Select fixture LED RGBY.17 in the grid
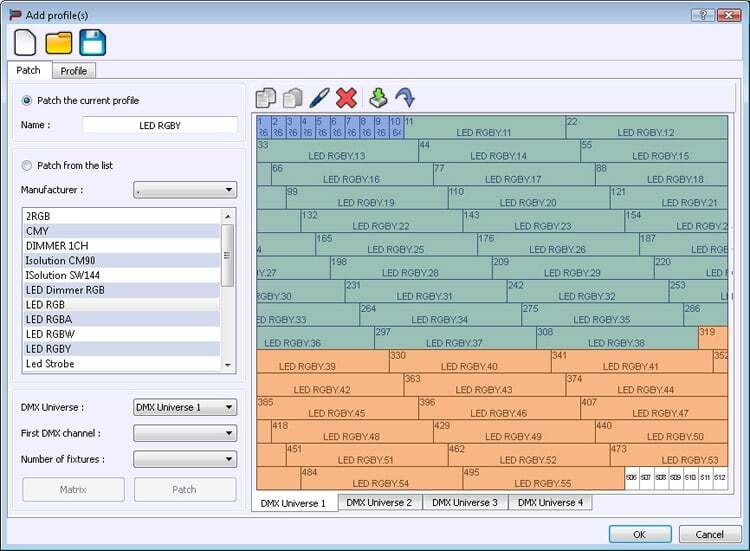Image resolution: width=750 pixels, height=551 pixels. click(514, 174)
